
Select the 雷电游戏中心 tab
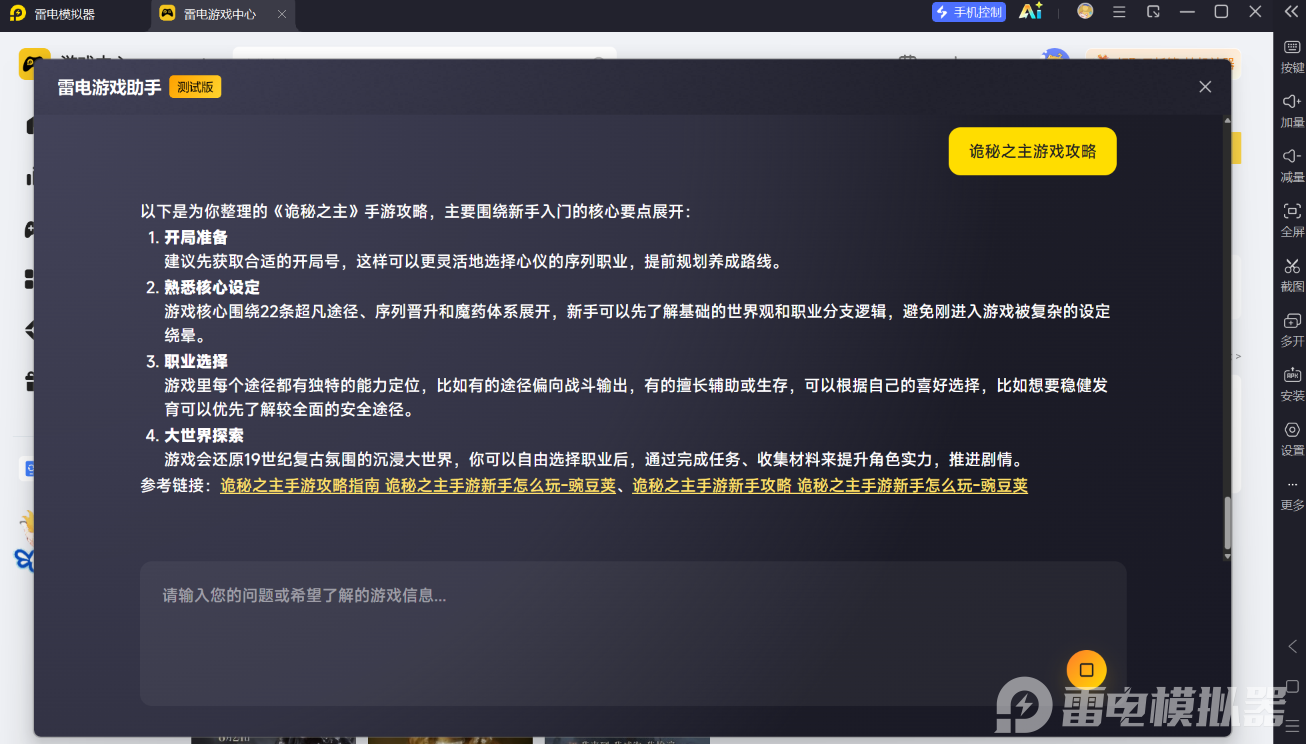click(x=222, y=14)
